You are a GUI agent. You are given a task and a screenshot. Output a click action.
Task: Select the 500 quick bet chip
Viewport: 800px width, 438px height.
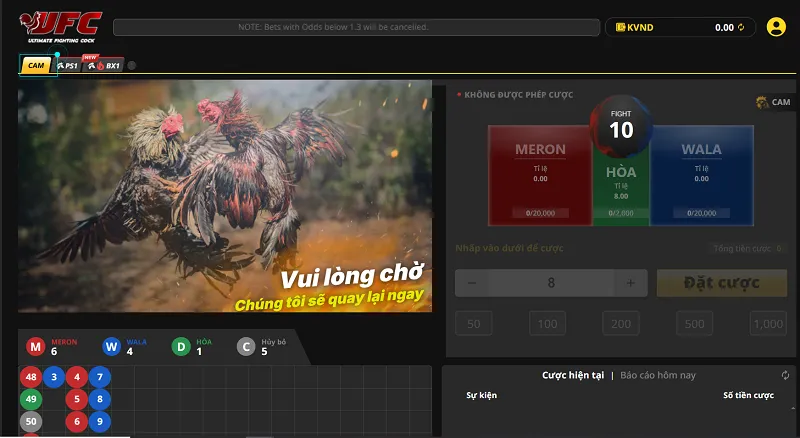[694, 324]
